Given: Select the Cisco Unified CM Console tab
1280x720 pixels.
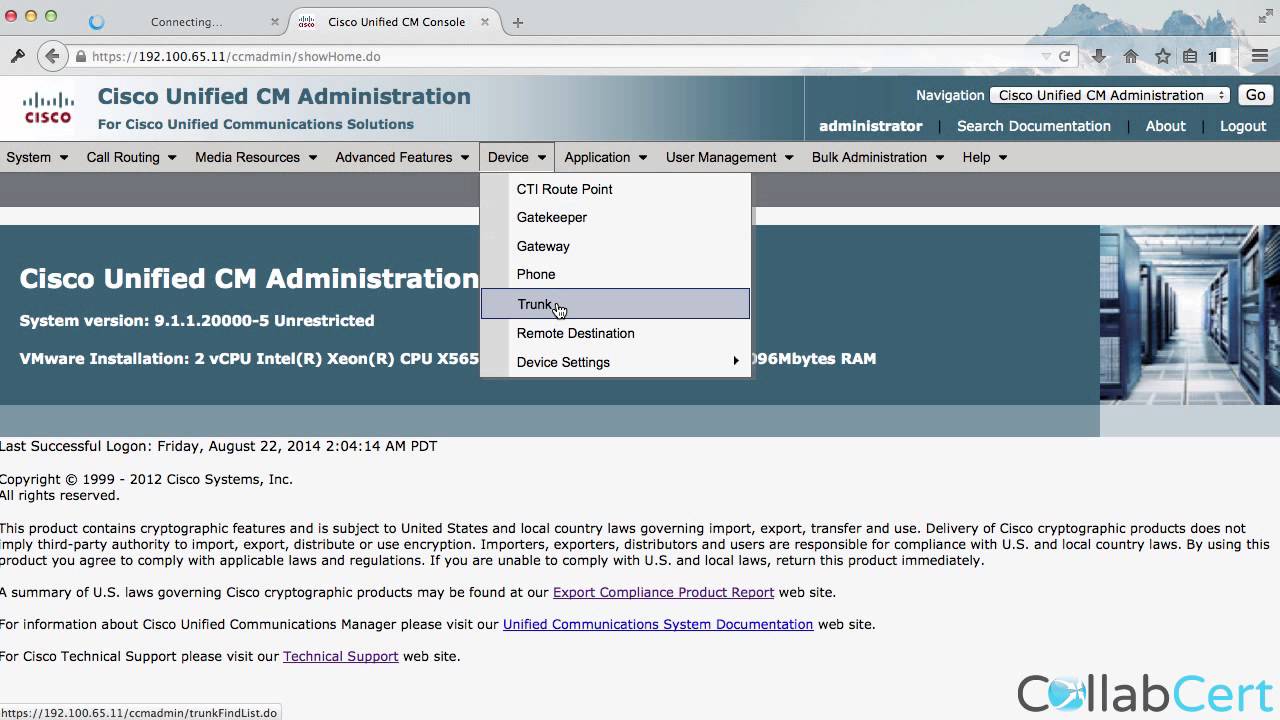Looking at the screenshot, I should [396, 22].
